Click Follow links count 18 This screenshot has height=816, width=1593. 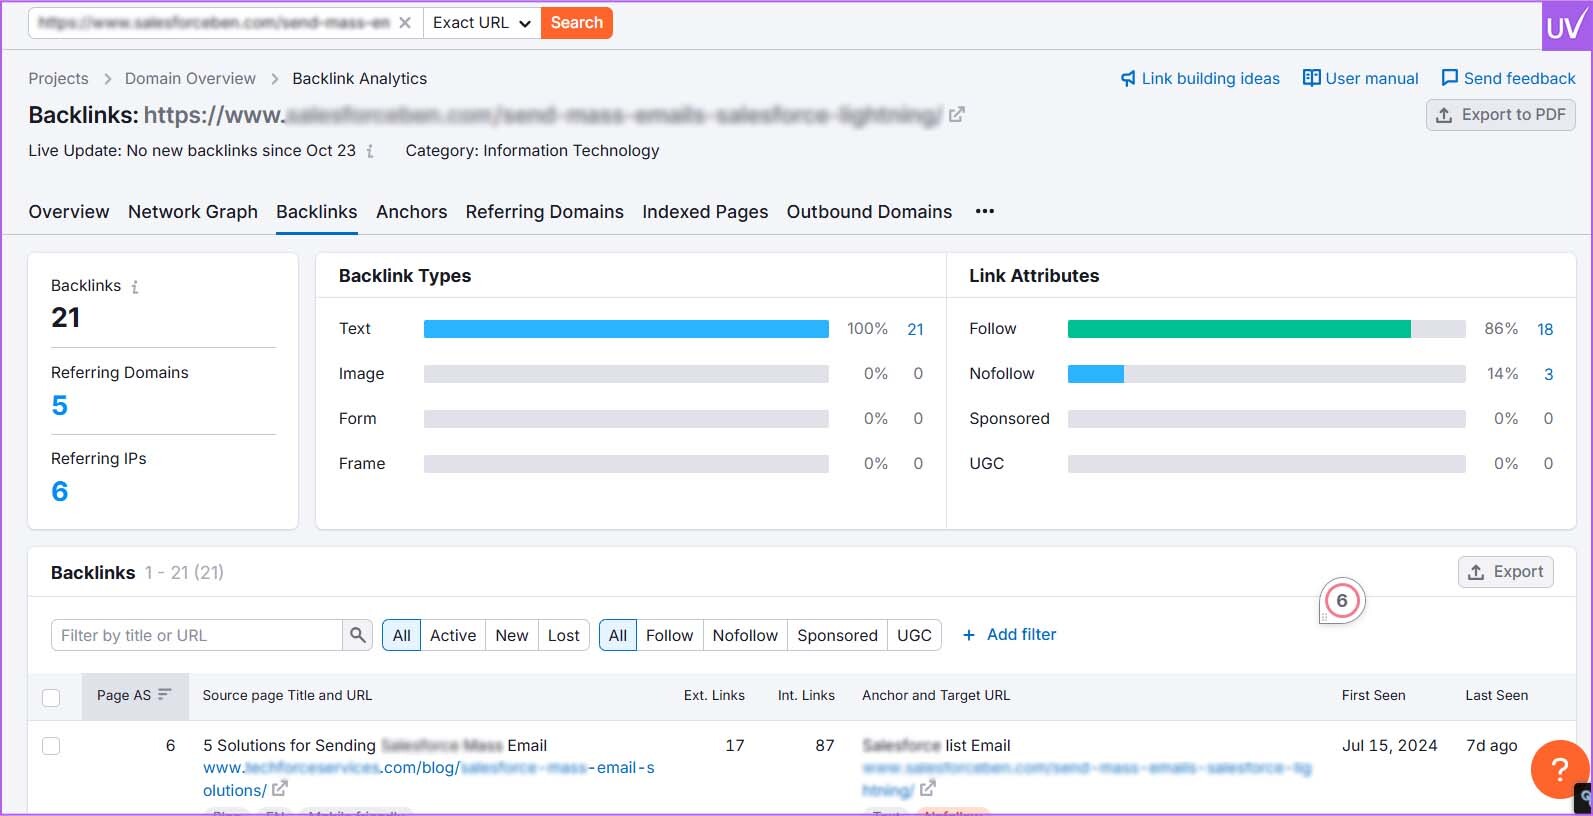(1545, 329)
